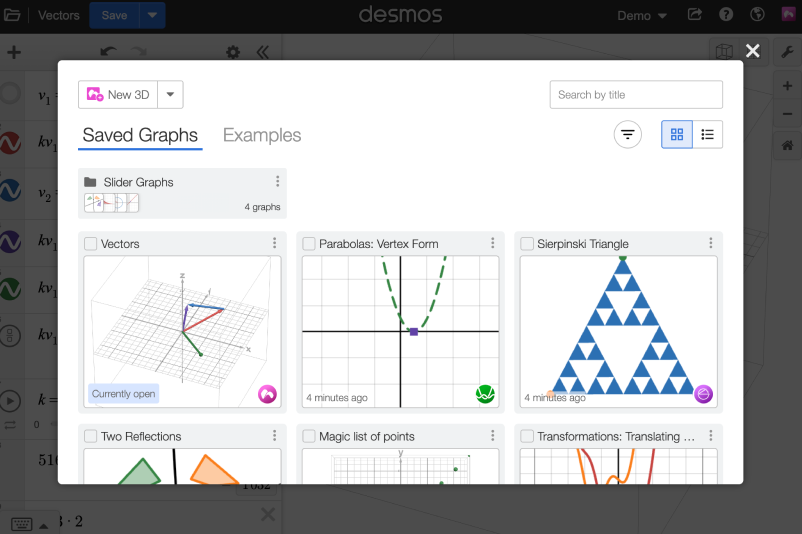Open the Parabolas: Vertex Form thumbnail

click(400, 330)
